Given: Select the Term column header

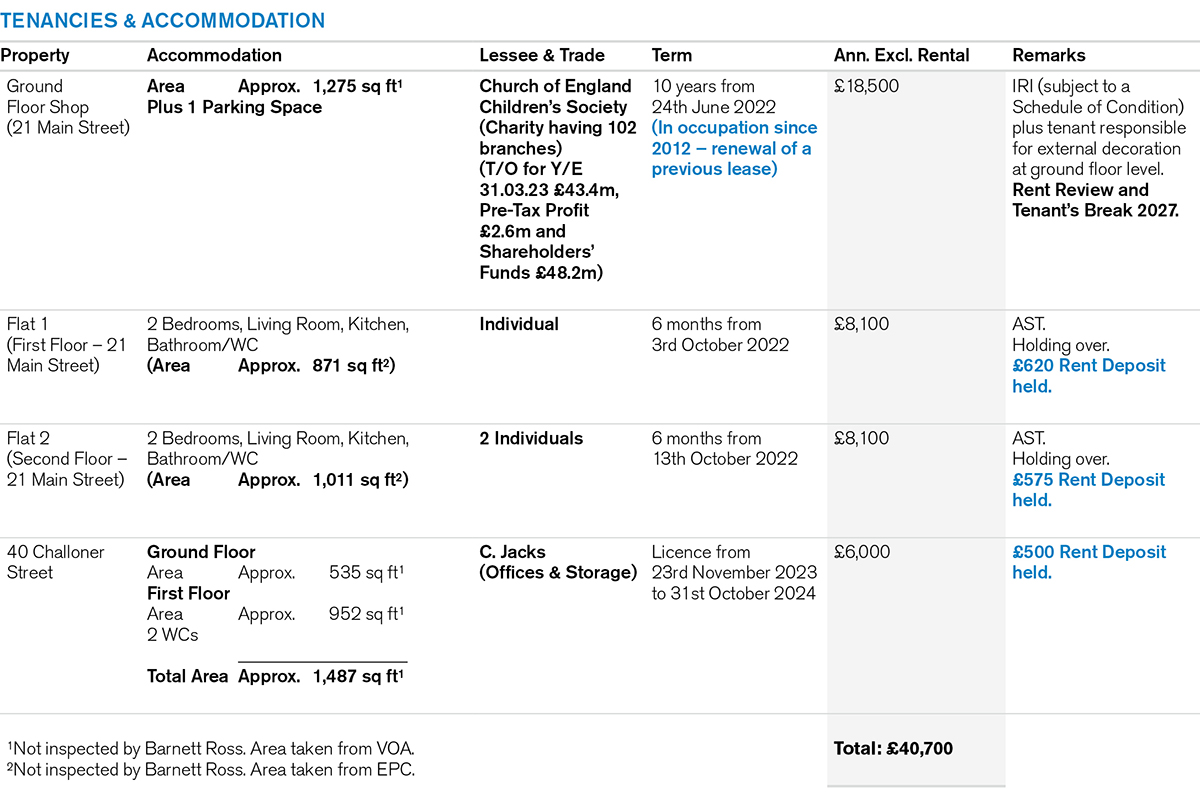Looking at the screenshot, I should pyautogui.click(x=671, y=56).
